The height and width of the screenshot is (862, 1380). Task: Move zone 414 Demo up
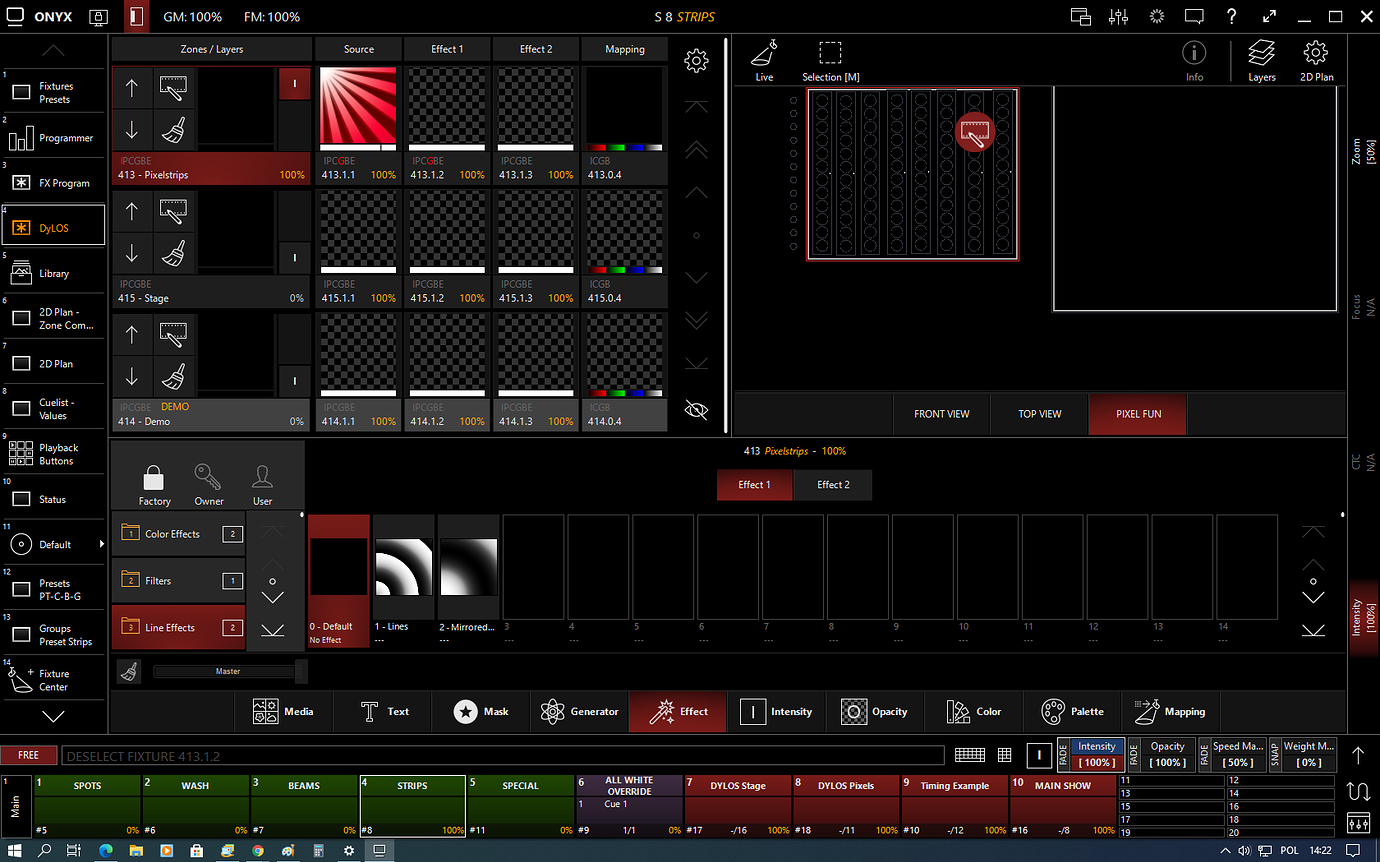pyautogui.click(x=132, y=334)
